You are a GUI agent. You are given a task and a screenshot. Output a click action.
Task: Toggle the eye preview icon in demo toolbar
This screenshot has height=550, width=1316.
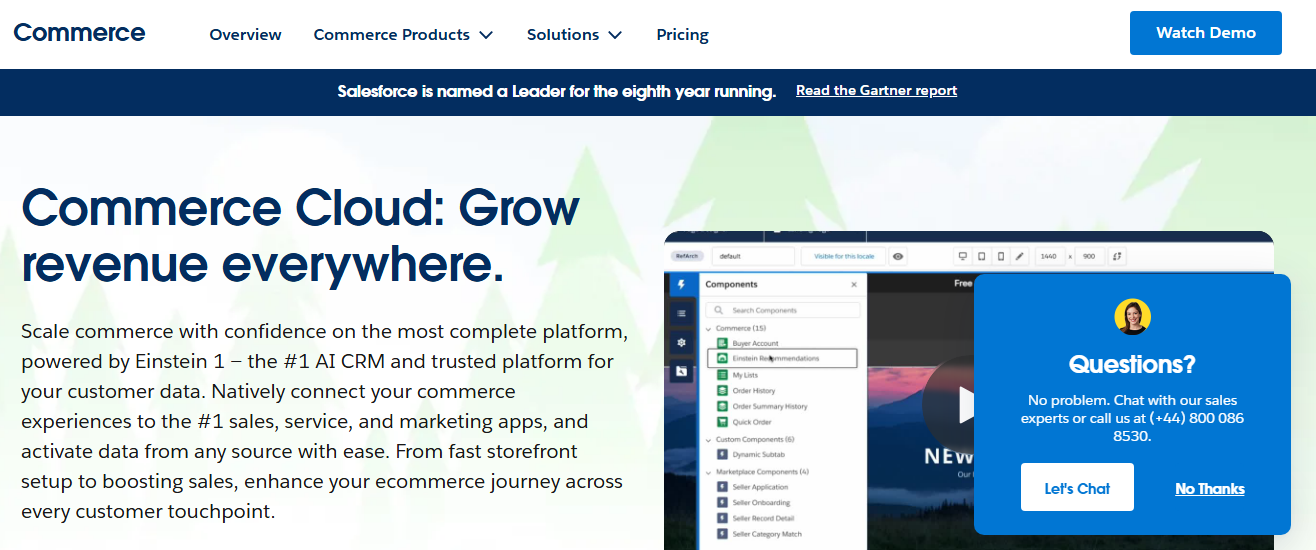click(x=898, y=256)
